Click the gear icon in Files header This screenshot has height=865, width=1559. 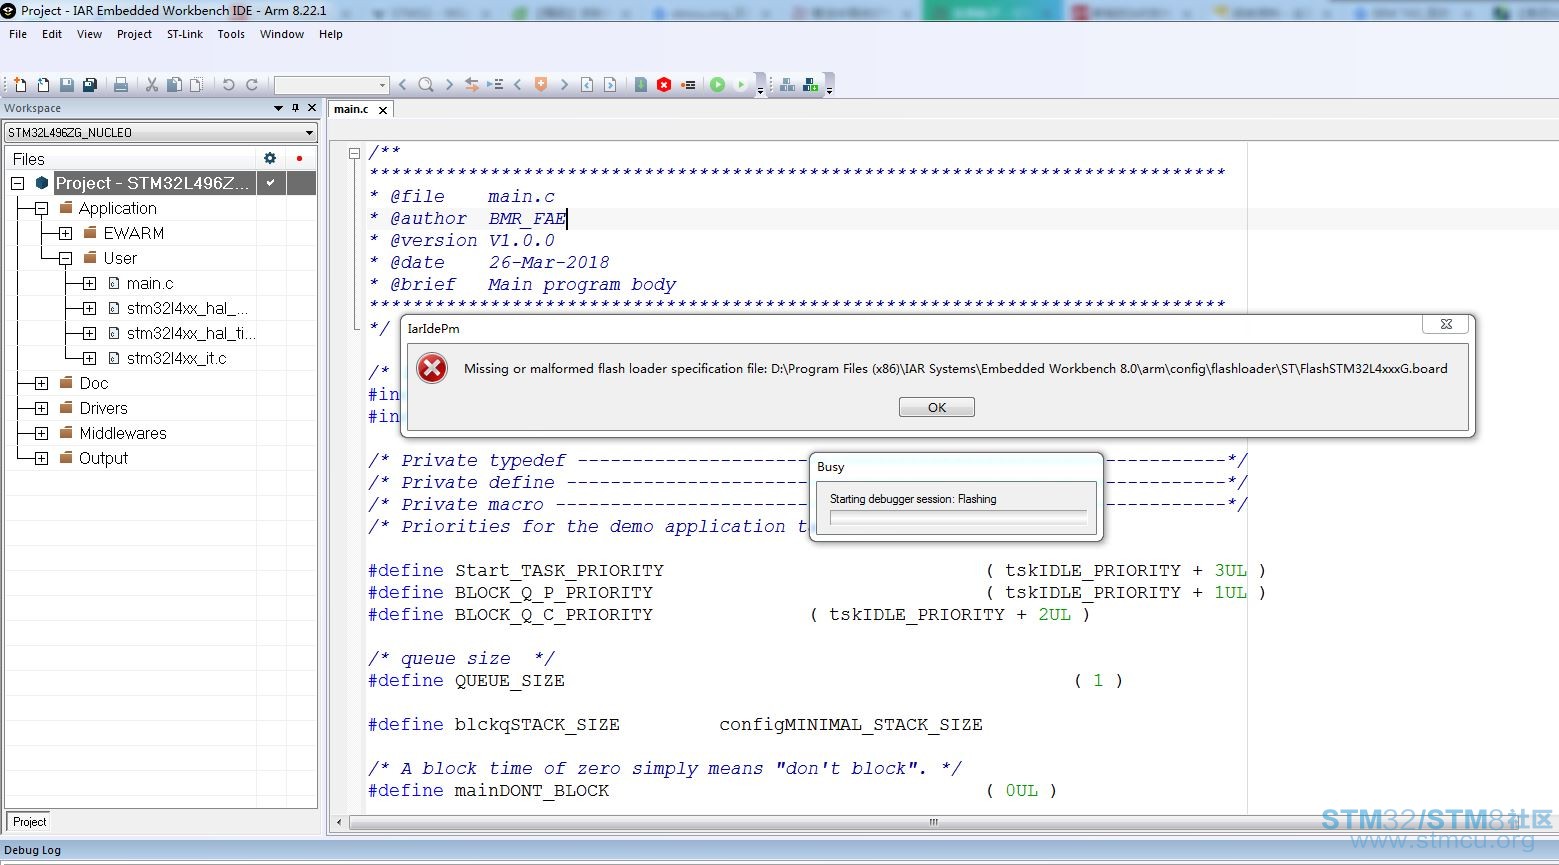tap(270, 158)
